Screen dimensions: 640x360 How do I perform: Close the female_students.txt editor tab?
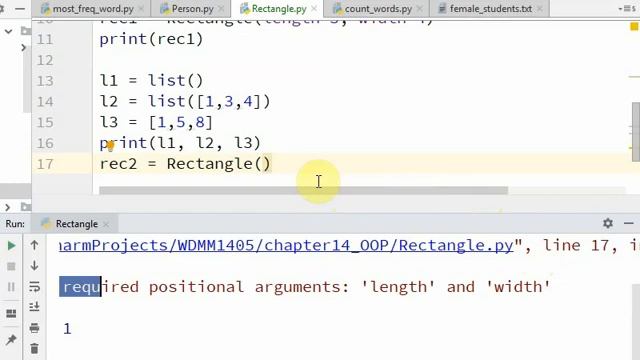tap(540, 9)
